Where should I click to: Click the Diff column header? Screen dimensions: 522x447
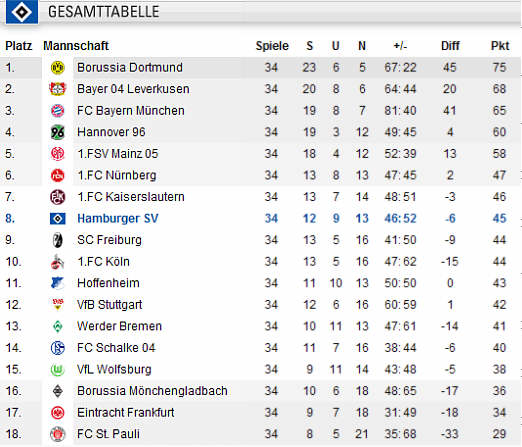point(450,46)
